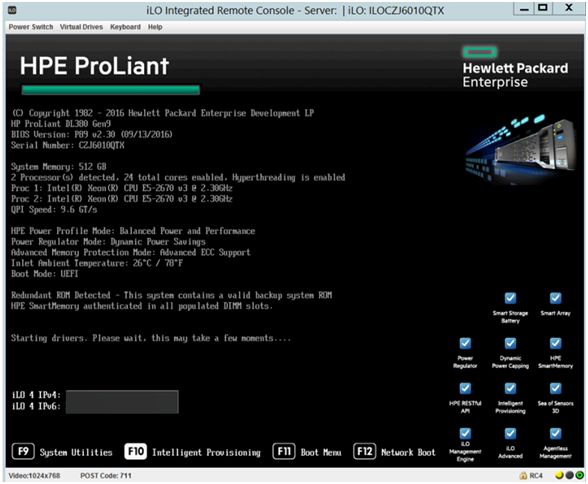
Task: Click the Smart Array checkbox
Action: tap(555, 298)
